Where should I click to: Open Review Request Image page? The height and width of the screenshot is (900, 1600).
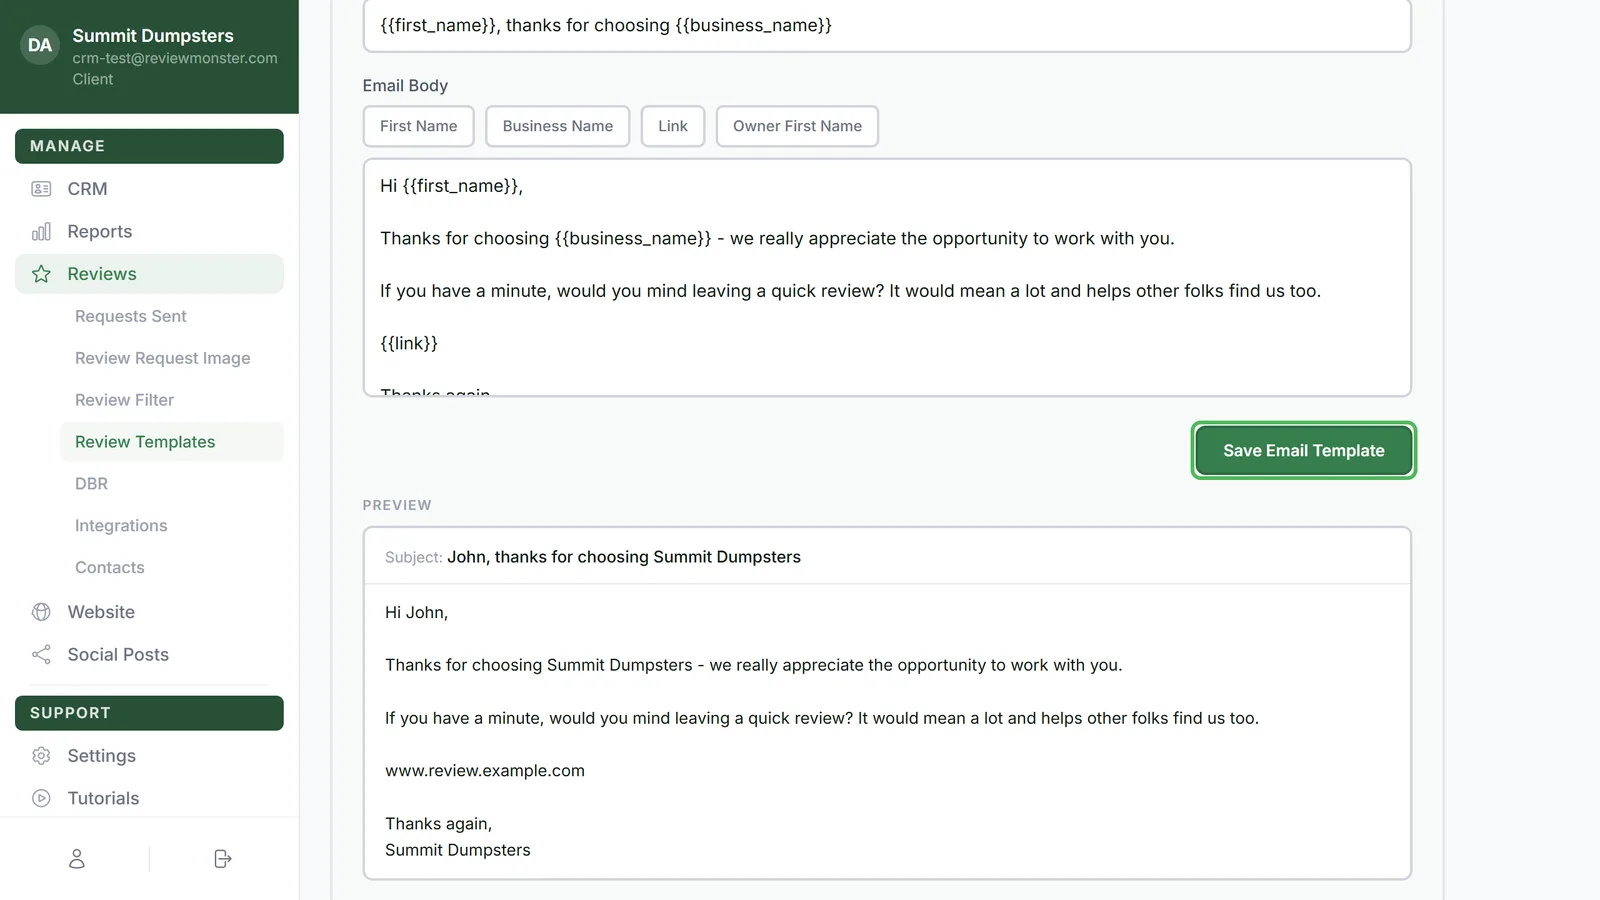pos(172,358)
